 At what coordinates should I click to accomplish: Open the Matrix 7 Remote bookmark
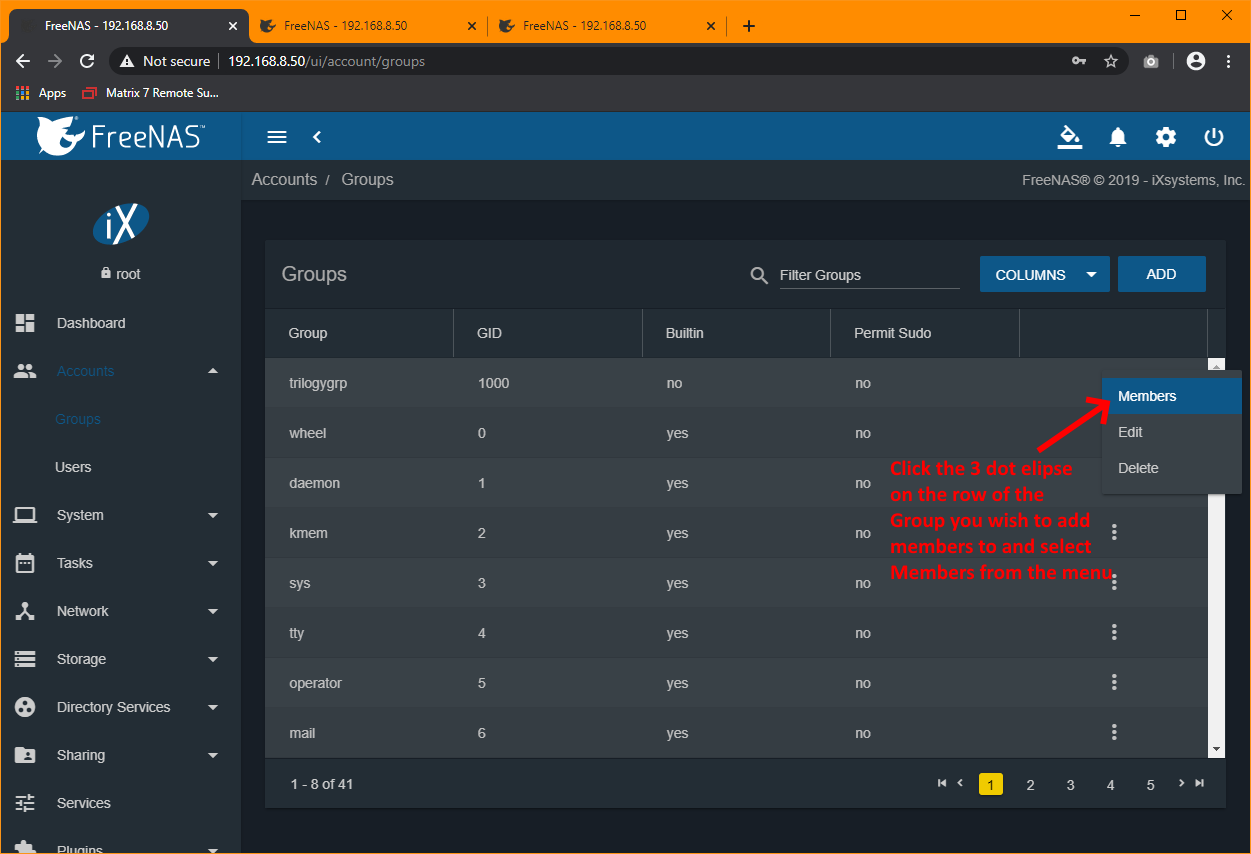coord(150,93)
